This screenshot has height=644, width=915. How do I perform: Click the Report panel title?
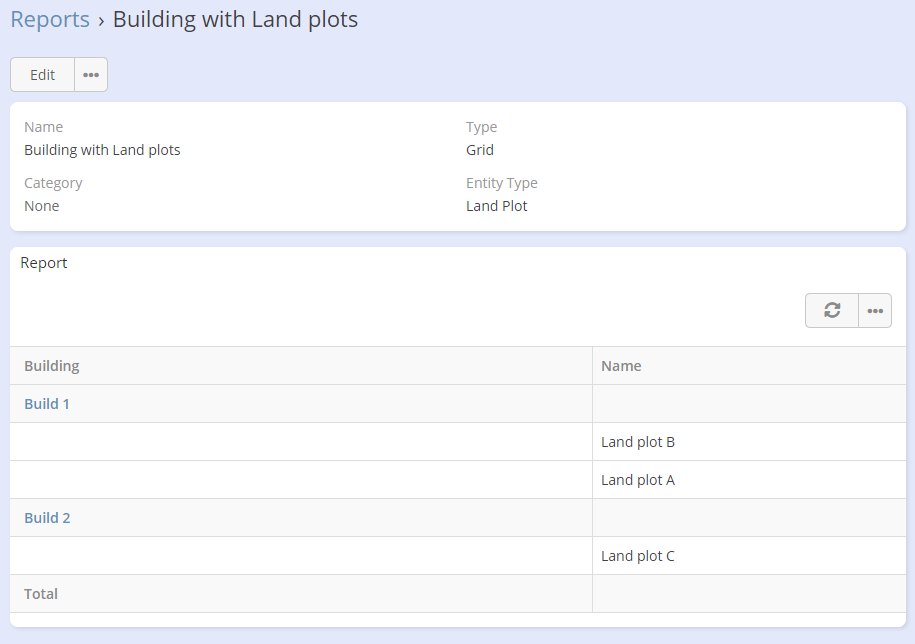coord(44,263)
